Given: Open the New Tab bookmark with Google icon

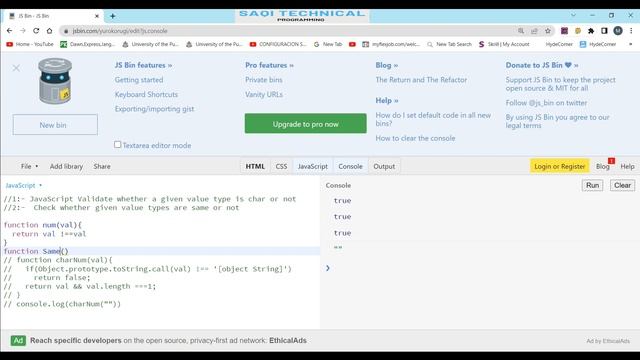Looking at the screenshot, I should 328,44.
